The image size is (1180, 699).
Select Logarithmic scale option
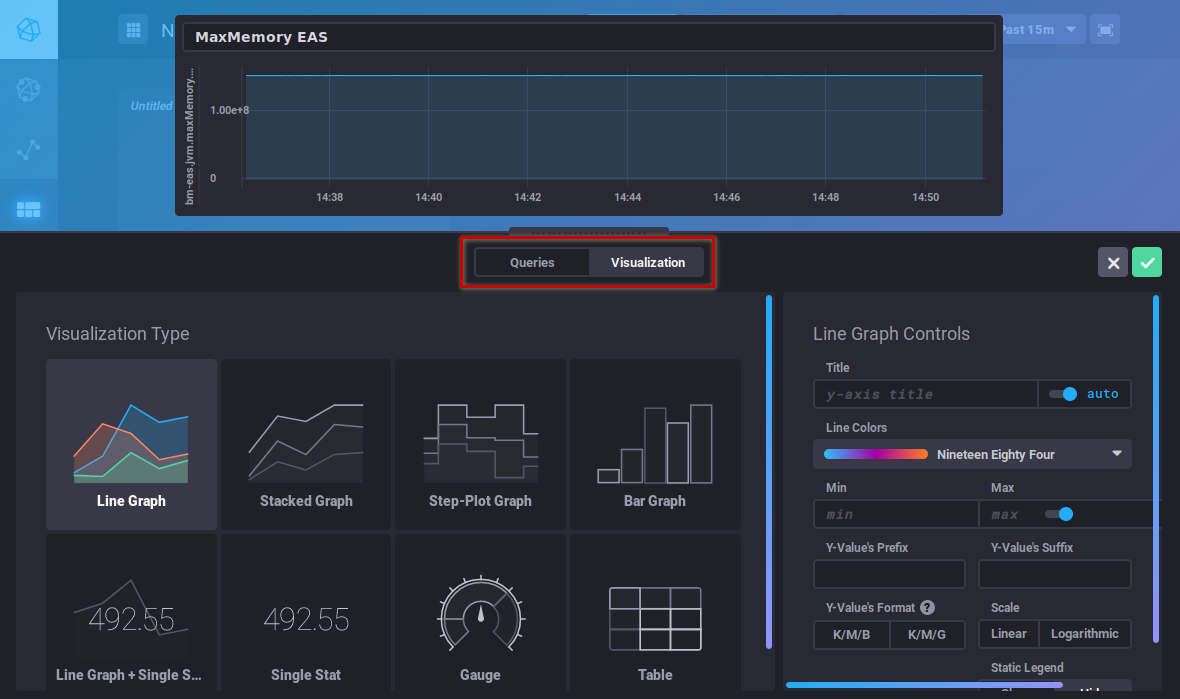(x=1085, y=634)
